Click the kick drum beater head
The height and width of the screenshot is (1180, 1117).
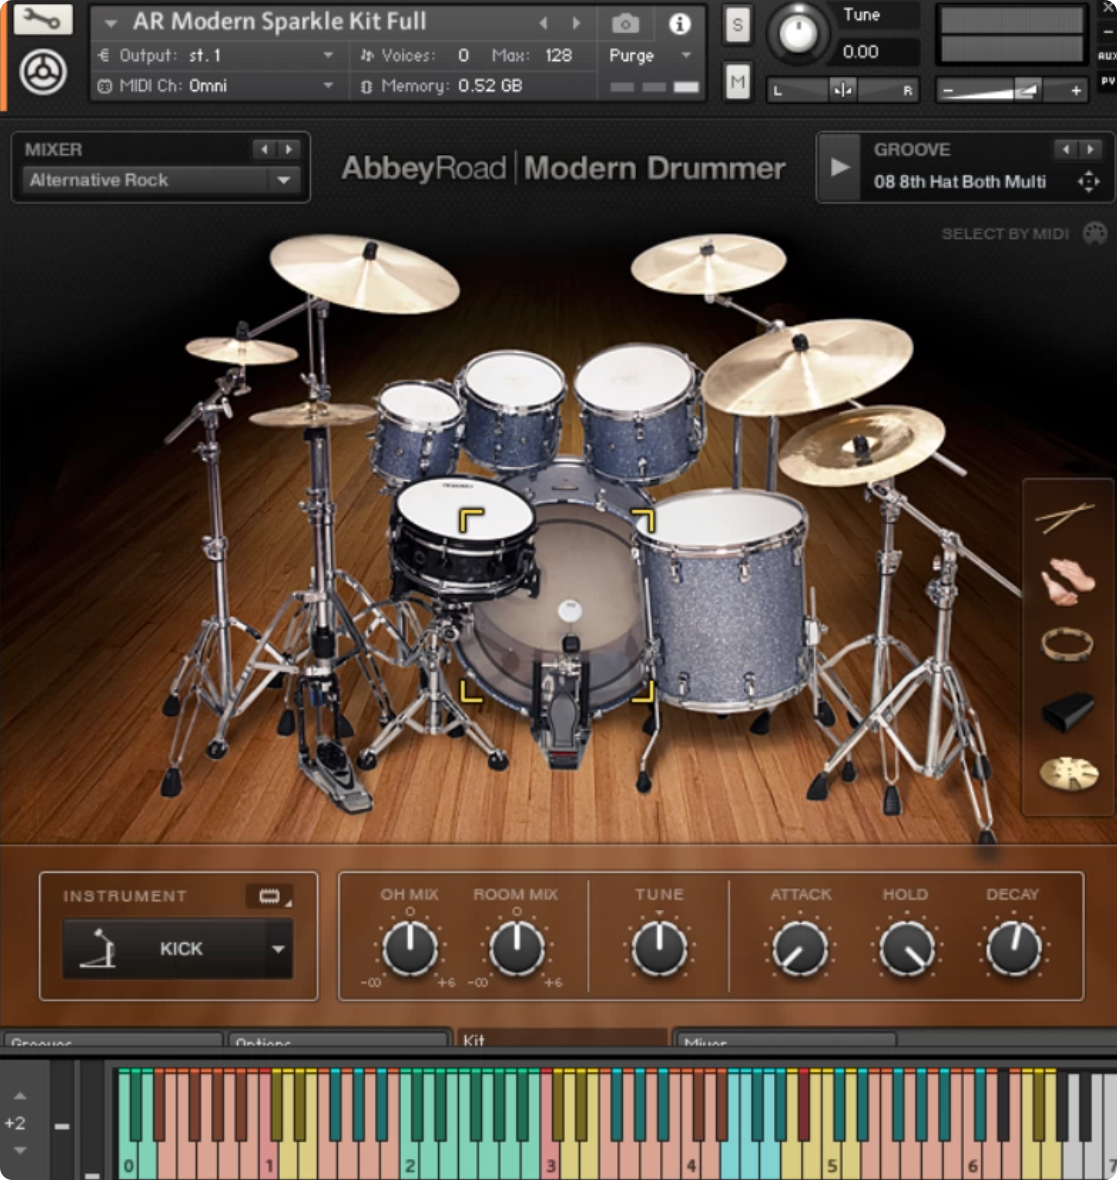click(x=570, y=610)
